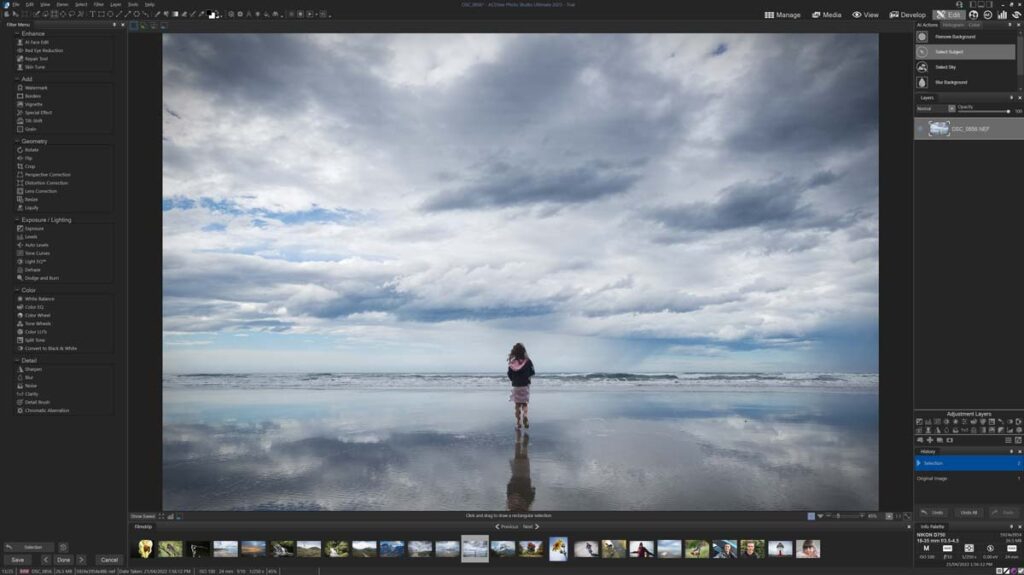Adjust the zoom slider below the image
The width and height of the screenshot is (1024, 575).
click(x=846, y=516)
